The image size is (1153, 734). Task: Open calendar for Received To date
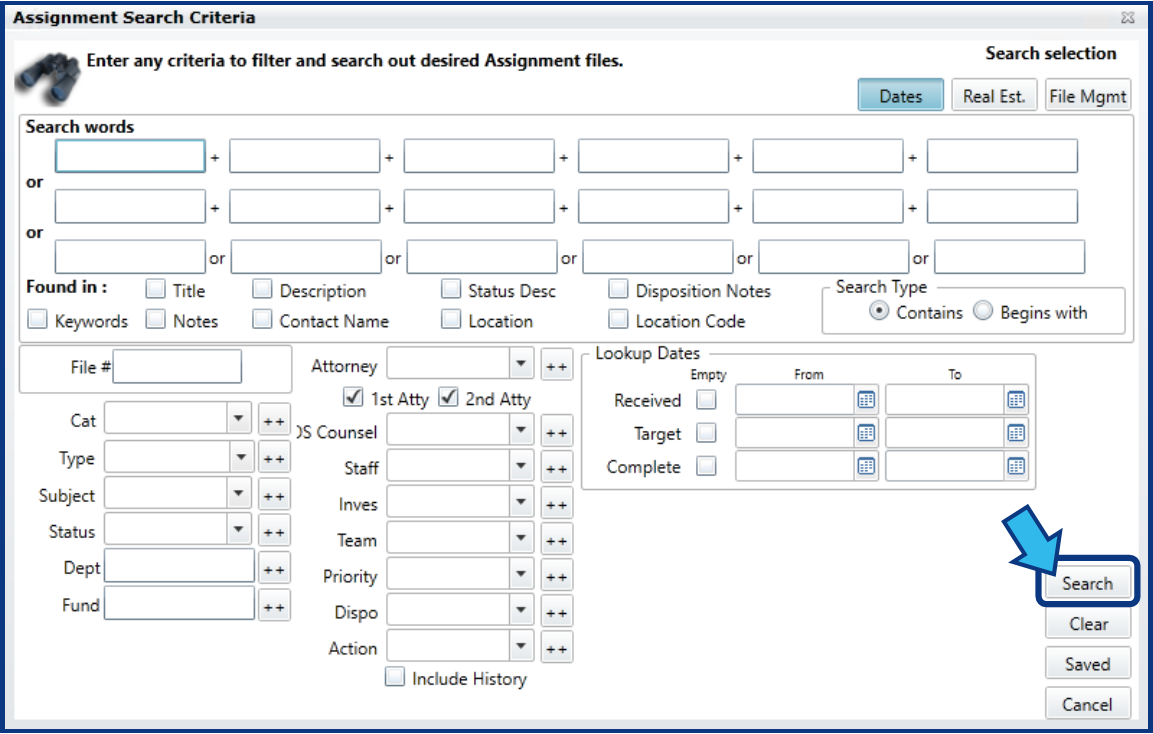tap(1016, 400)
